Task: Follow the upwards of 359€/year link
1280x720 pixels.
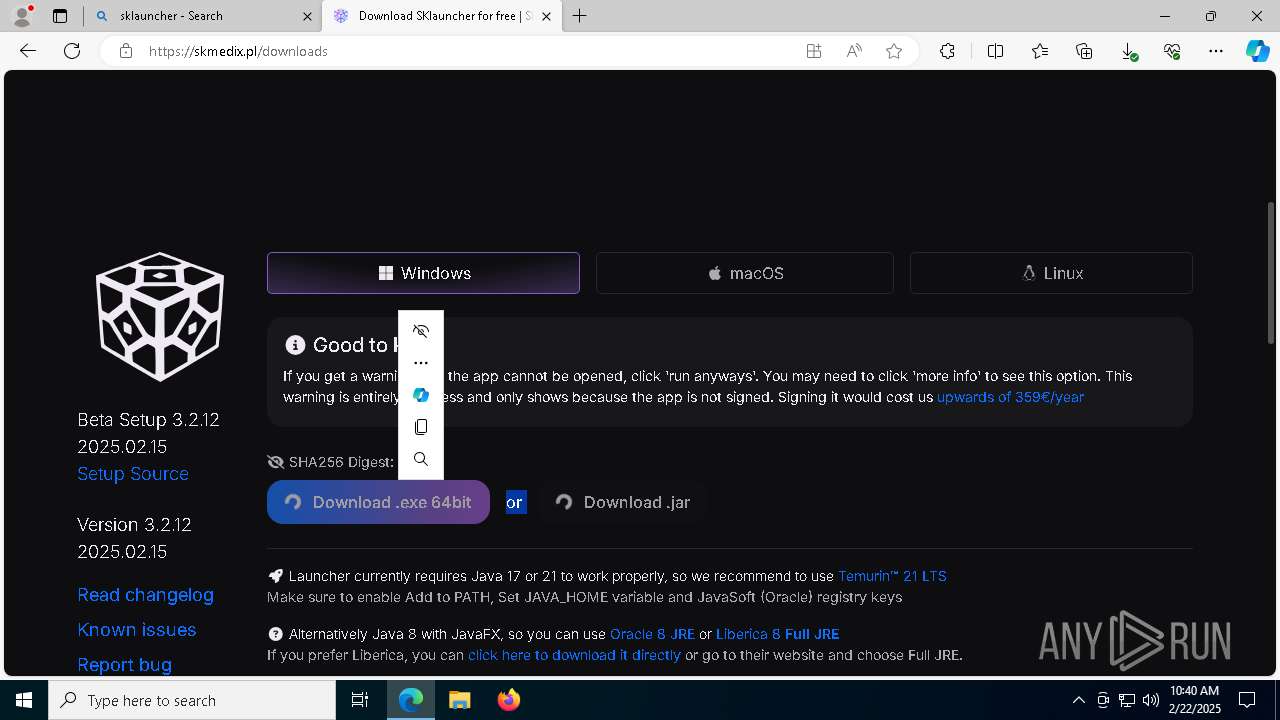Action: coord(1010,397)
